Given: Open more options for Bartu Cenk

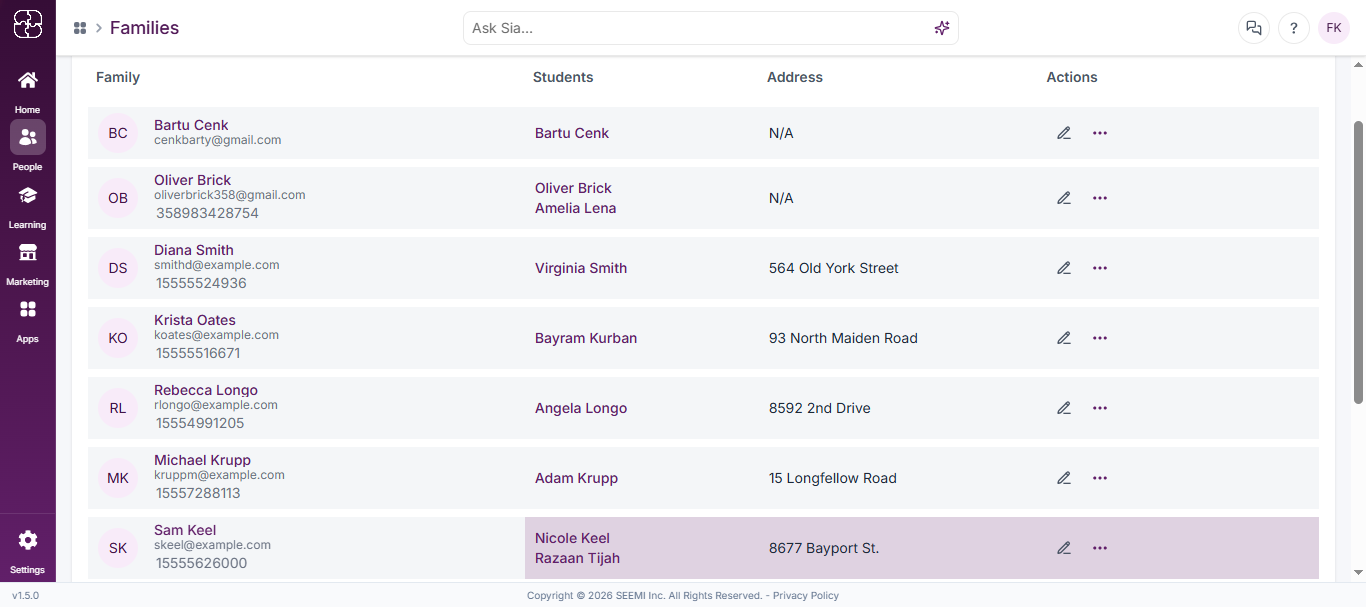Looking at the screenshot, I should (x=1100, y=133).
